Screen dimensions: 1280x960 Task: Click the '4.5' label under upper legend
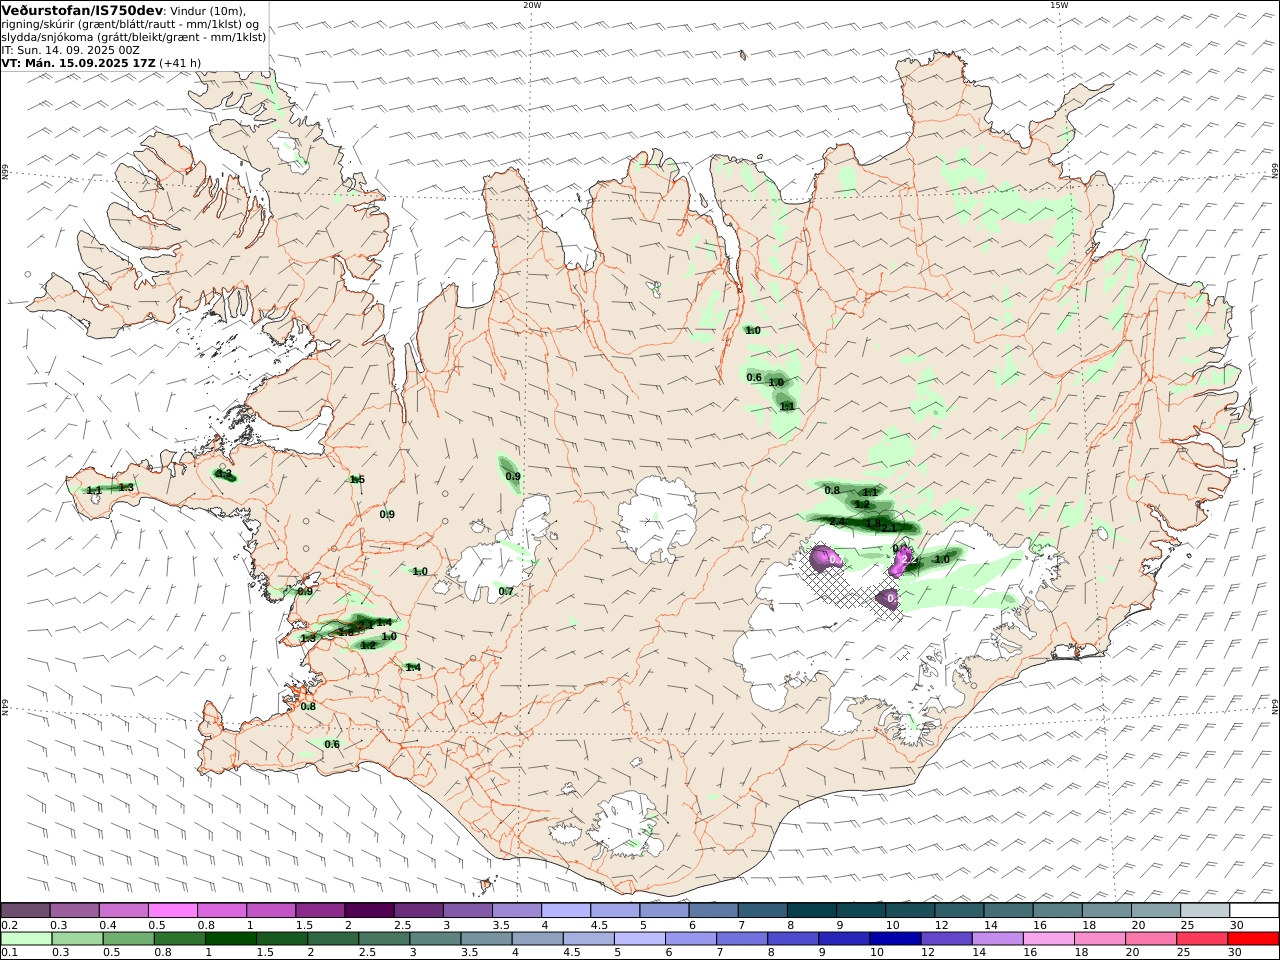coord(599,925)
